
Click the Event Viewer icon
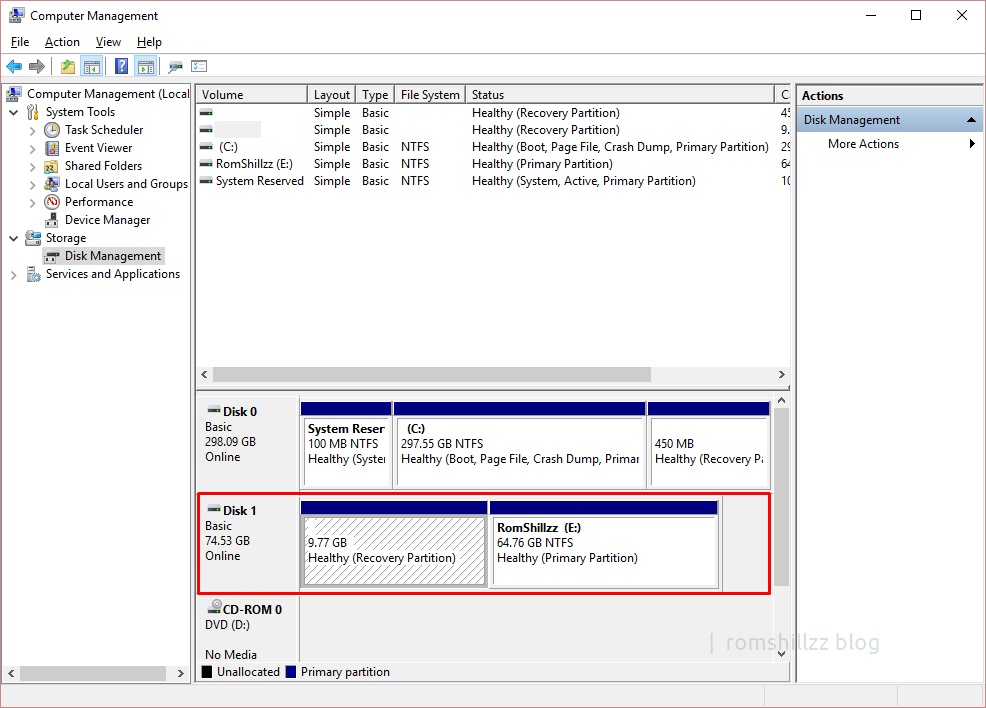pos(52,148)
